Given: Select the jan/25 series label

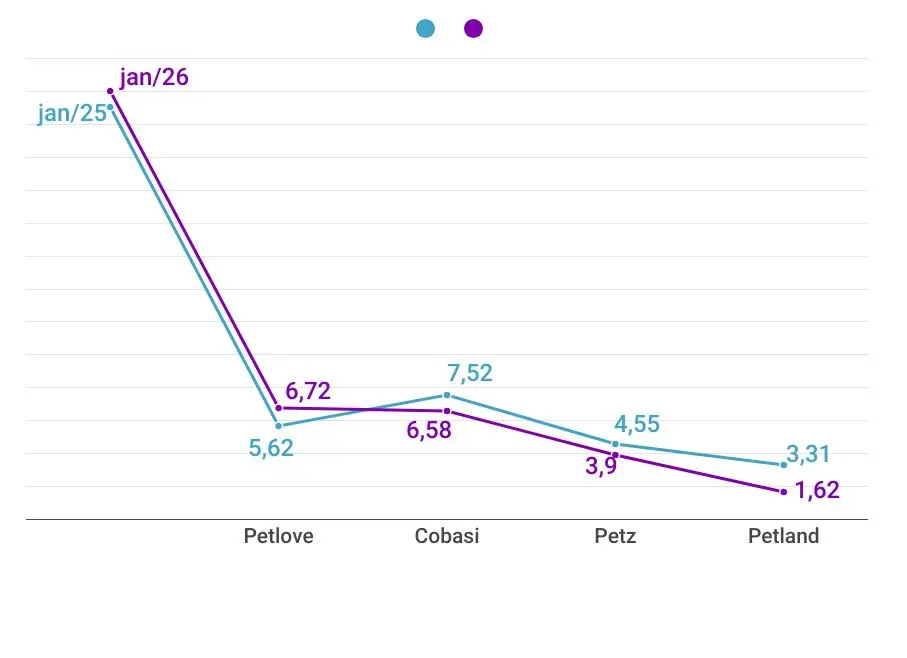Looking at the screenshot, I should pos(72,113).
